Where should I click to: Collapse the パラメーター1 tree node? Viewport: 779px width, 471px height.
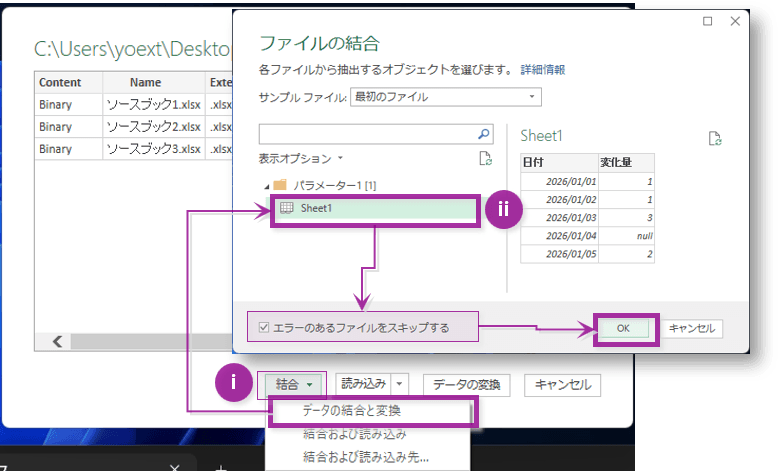267,186
